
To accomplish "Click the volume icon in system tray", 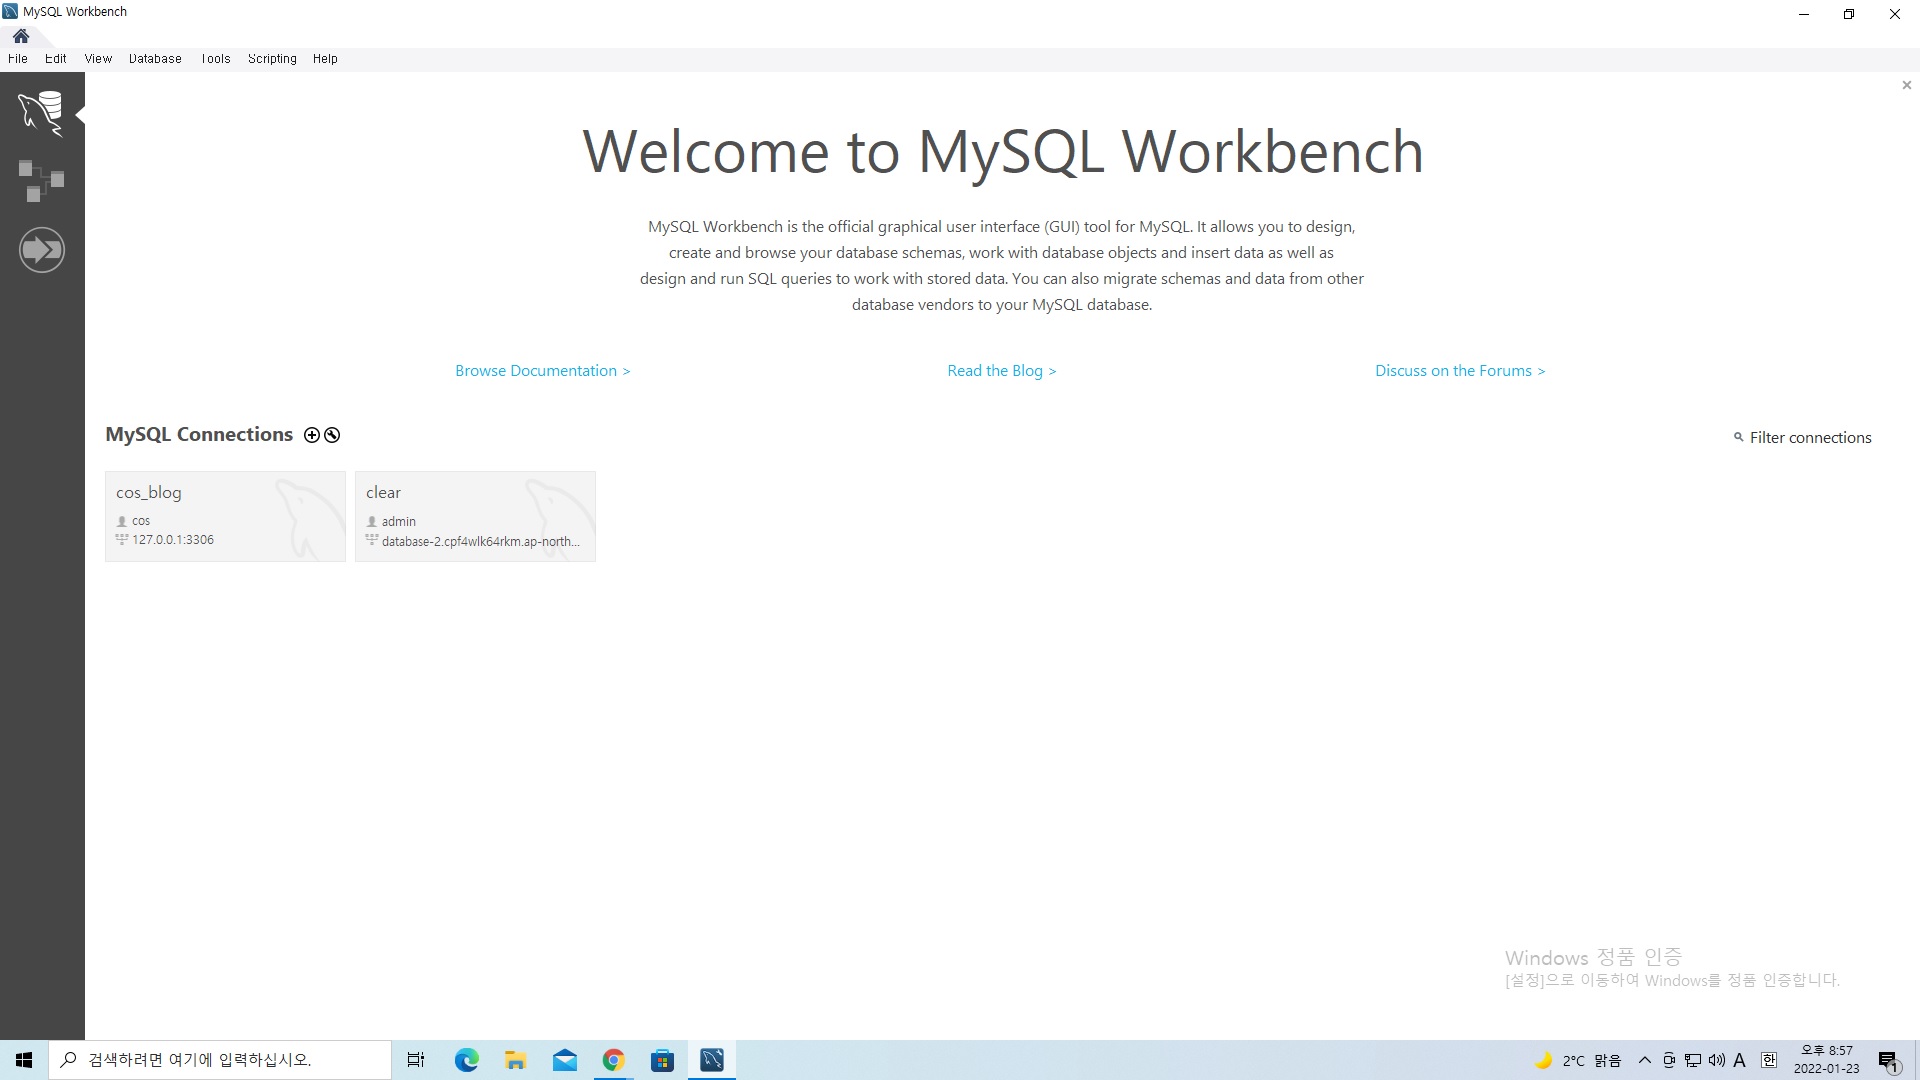I will click(x=1717, y=1060).
